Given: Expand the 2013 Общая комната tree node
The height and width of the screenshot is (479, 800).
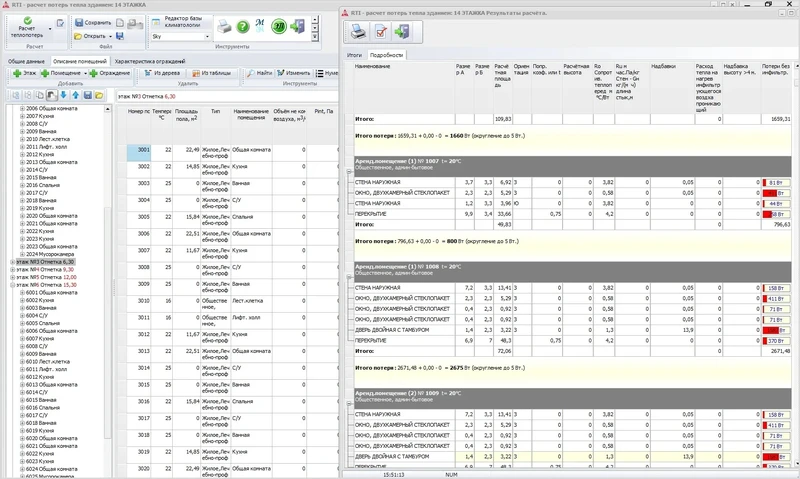Looking at the screenshot, I should pos(22,162).
